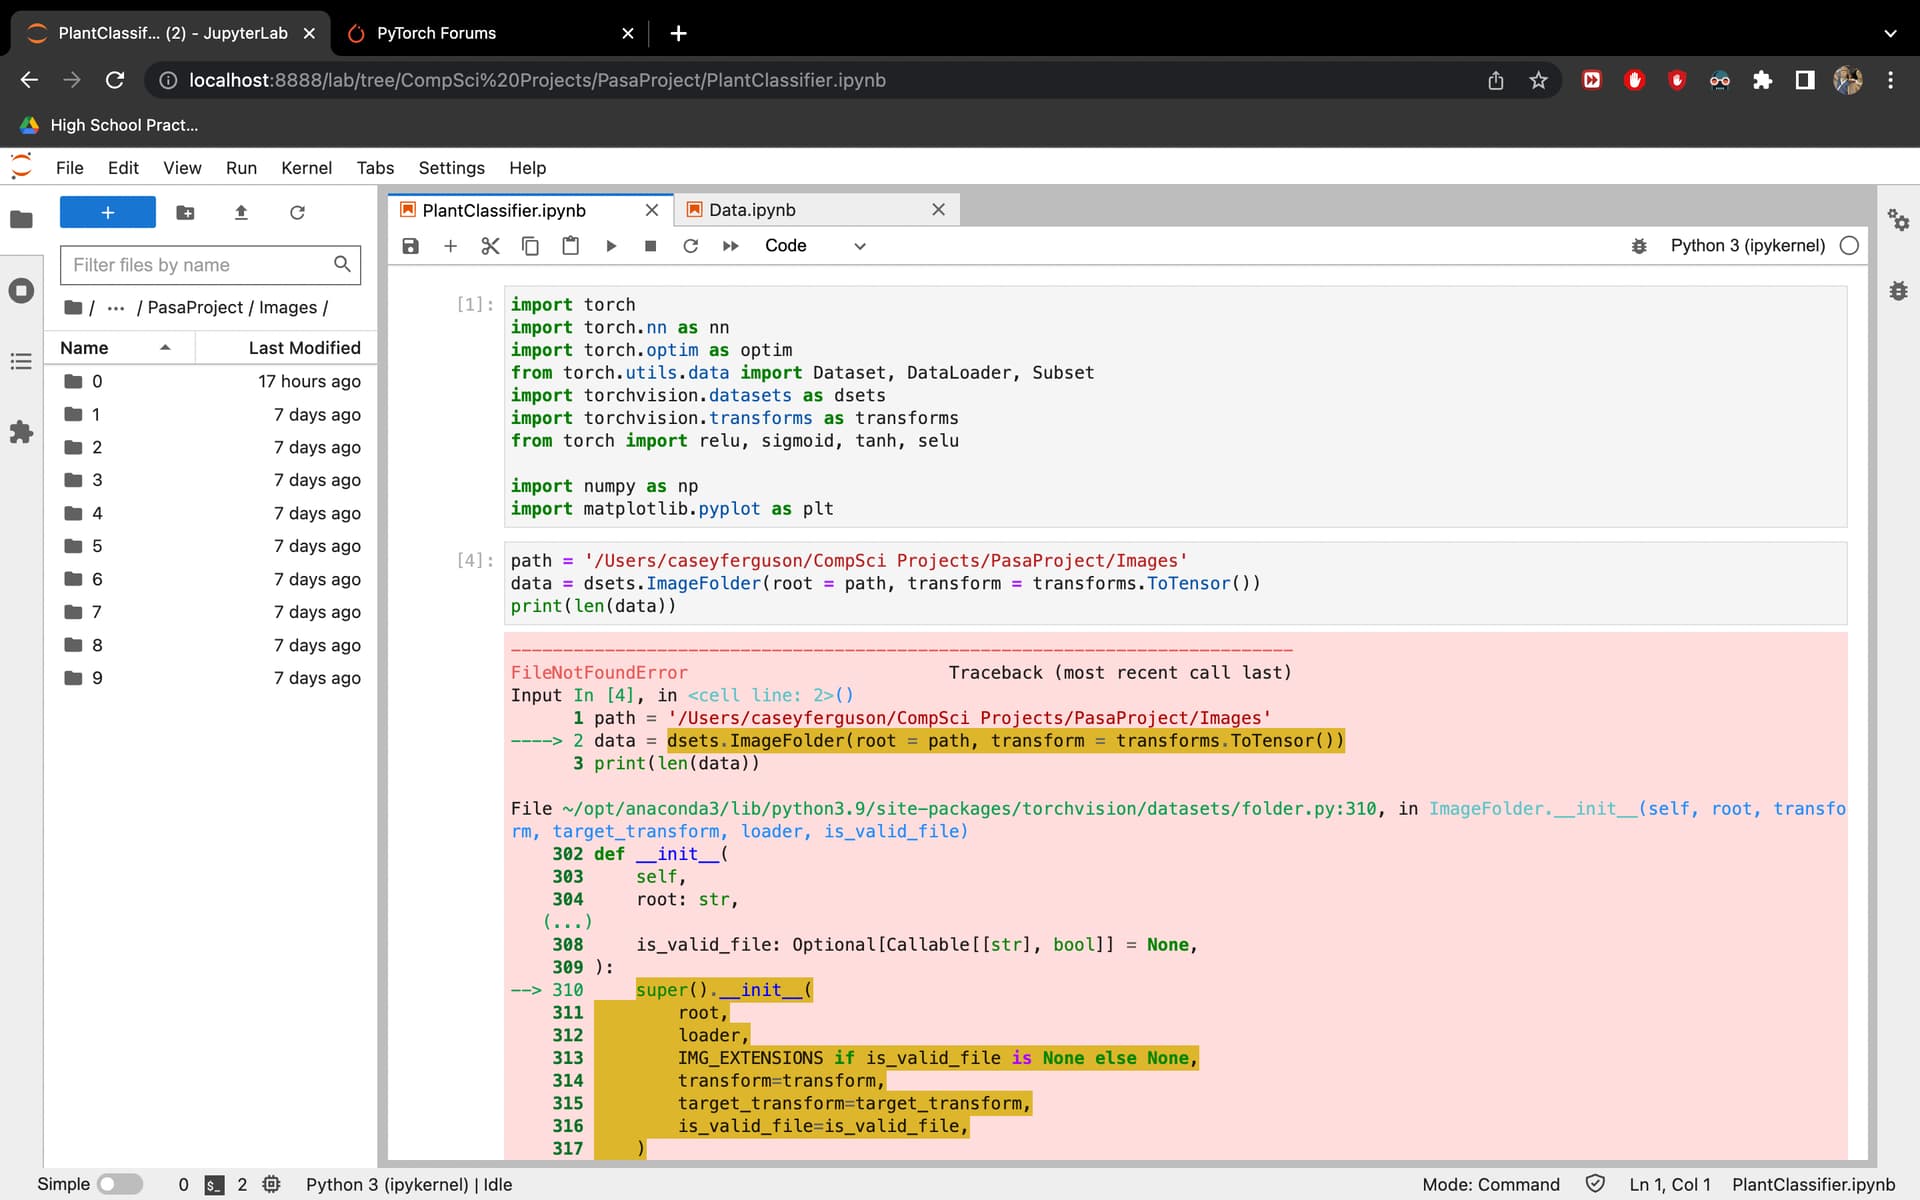Interrupt the running kernel
Image resolution: width=1920 pixels, height=1200 pixels.
pos(651,245)
